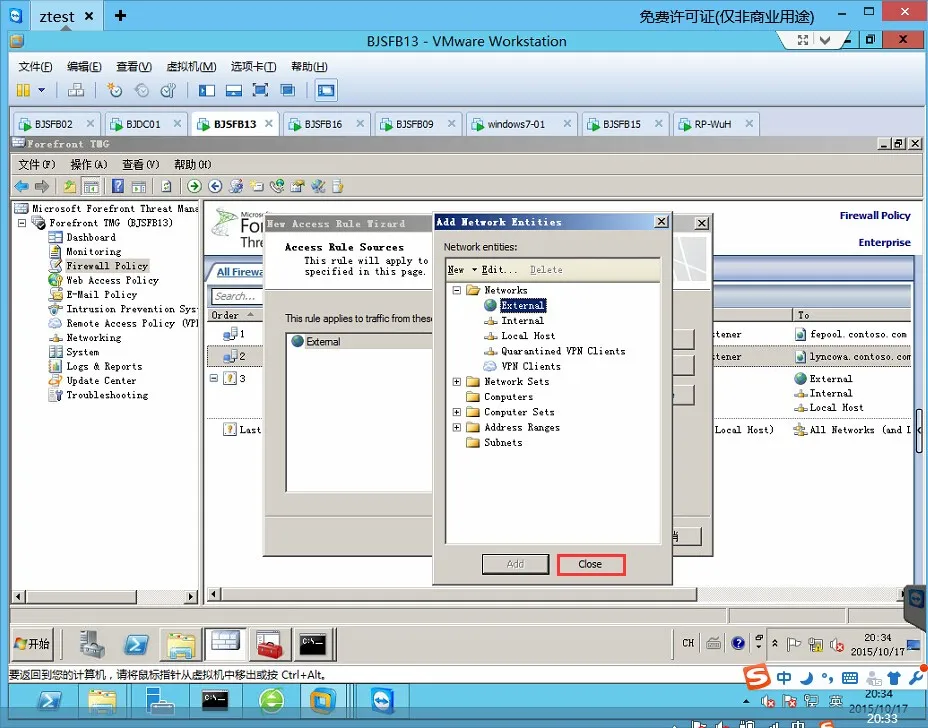
Task: Collapse the Forefront TMG (BJSFB13) tree node
Action: [22, 223]
